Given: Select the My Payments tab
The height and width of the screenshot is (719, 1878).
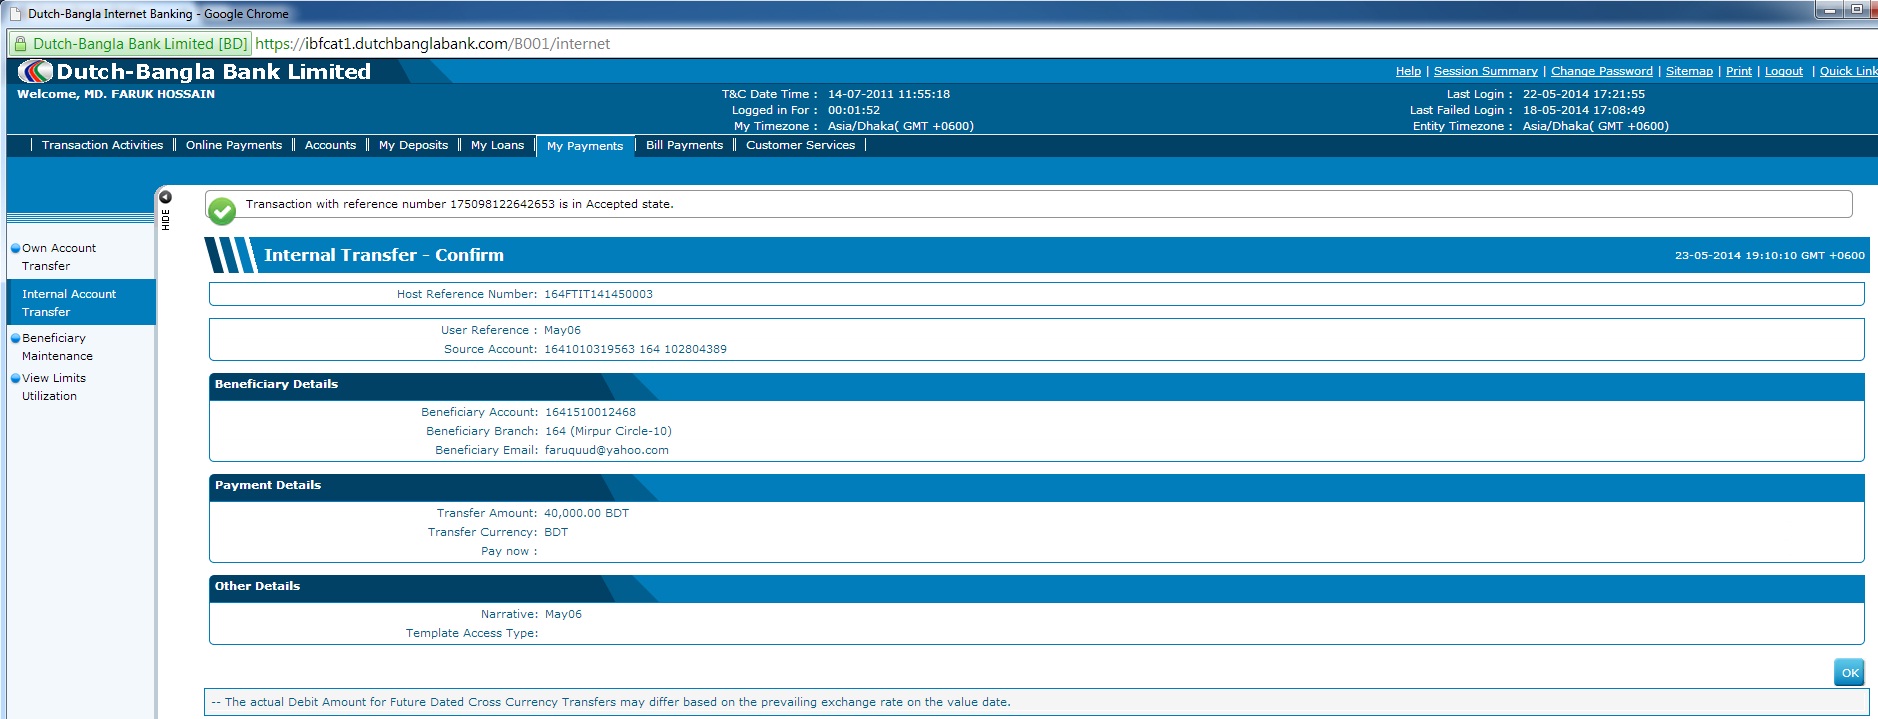Looking at the screenshot, I should (x=585, y=146).
